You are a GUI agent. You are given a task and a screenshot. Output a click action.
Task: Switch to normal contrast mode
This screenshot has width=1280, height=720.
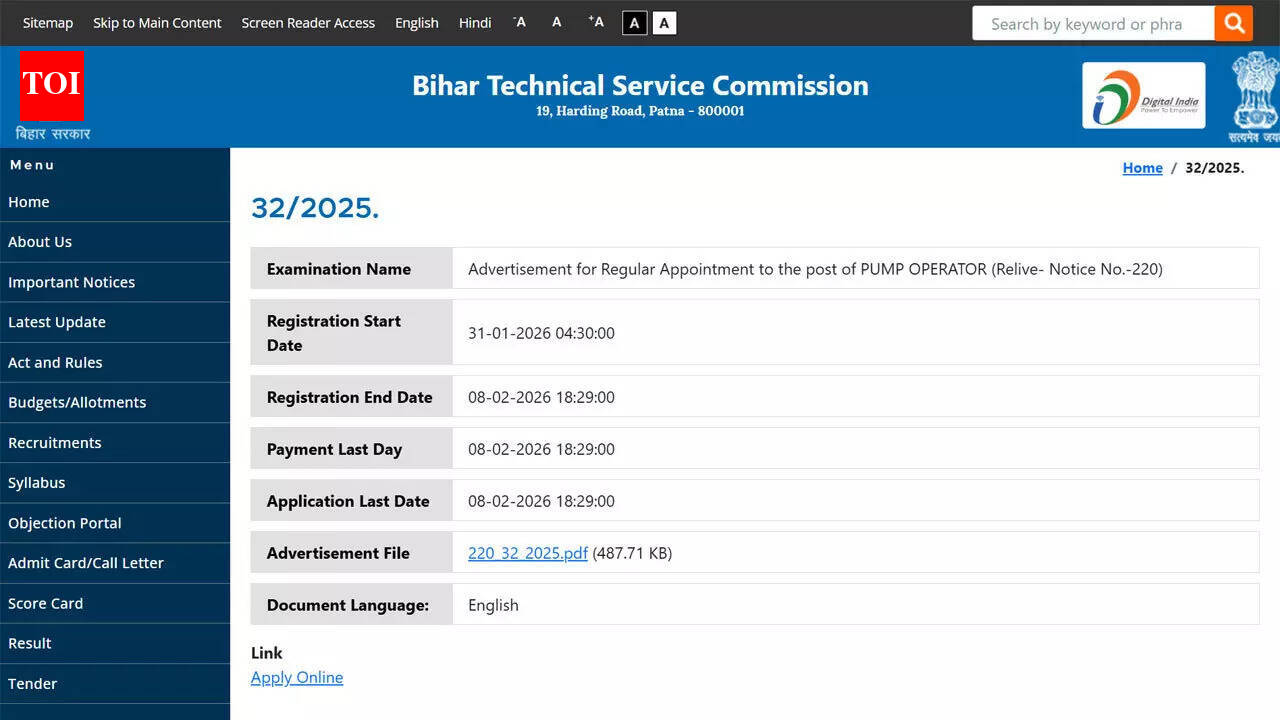coord(663,22)
